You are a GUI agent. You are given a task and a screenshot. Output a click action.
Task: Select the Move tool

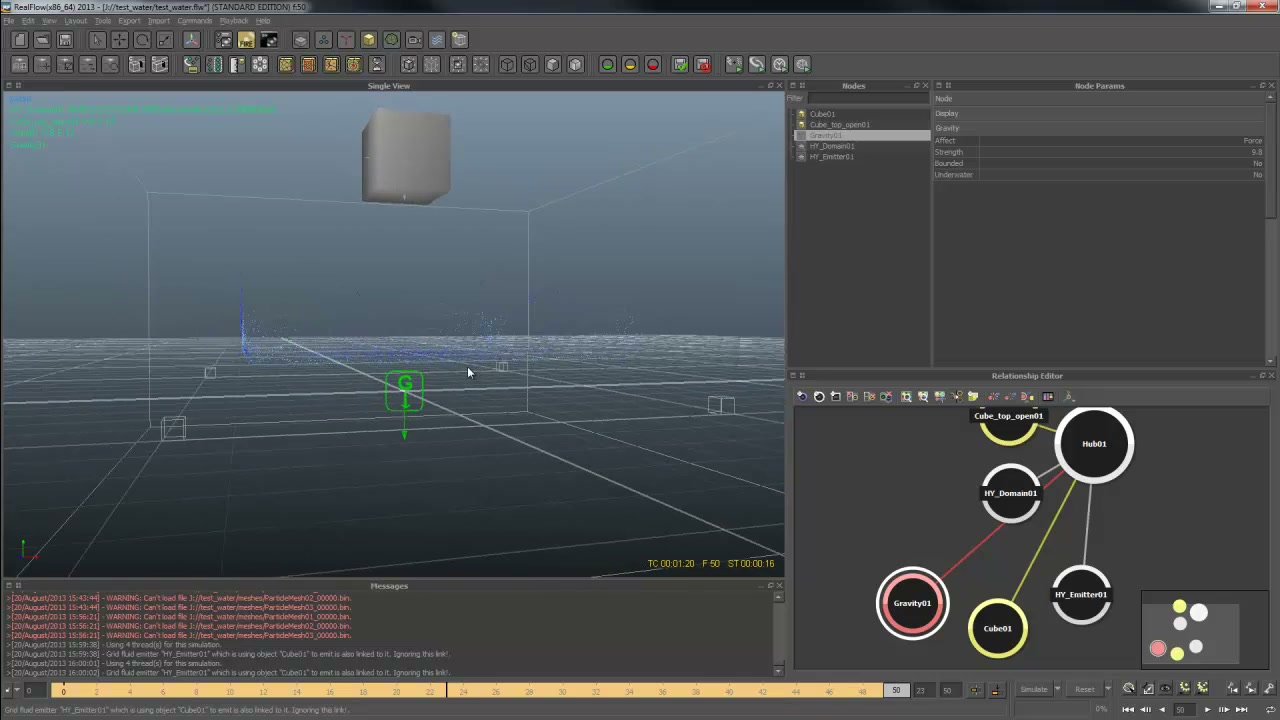point(119,40)
